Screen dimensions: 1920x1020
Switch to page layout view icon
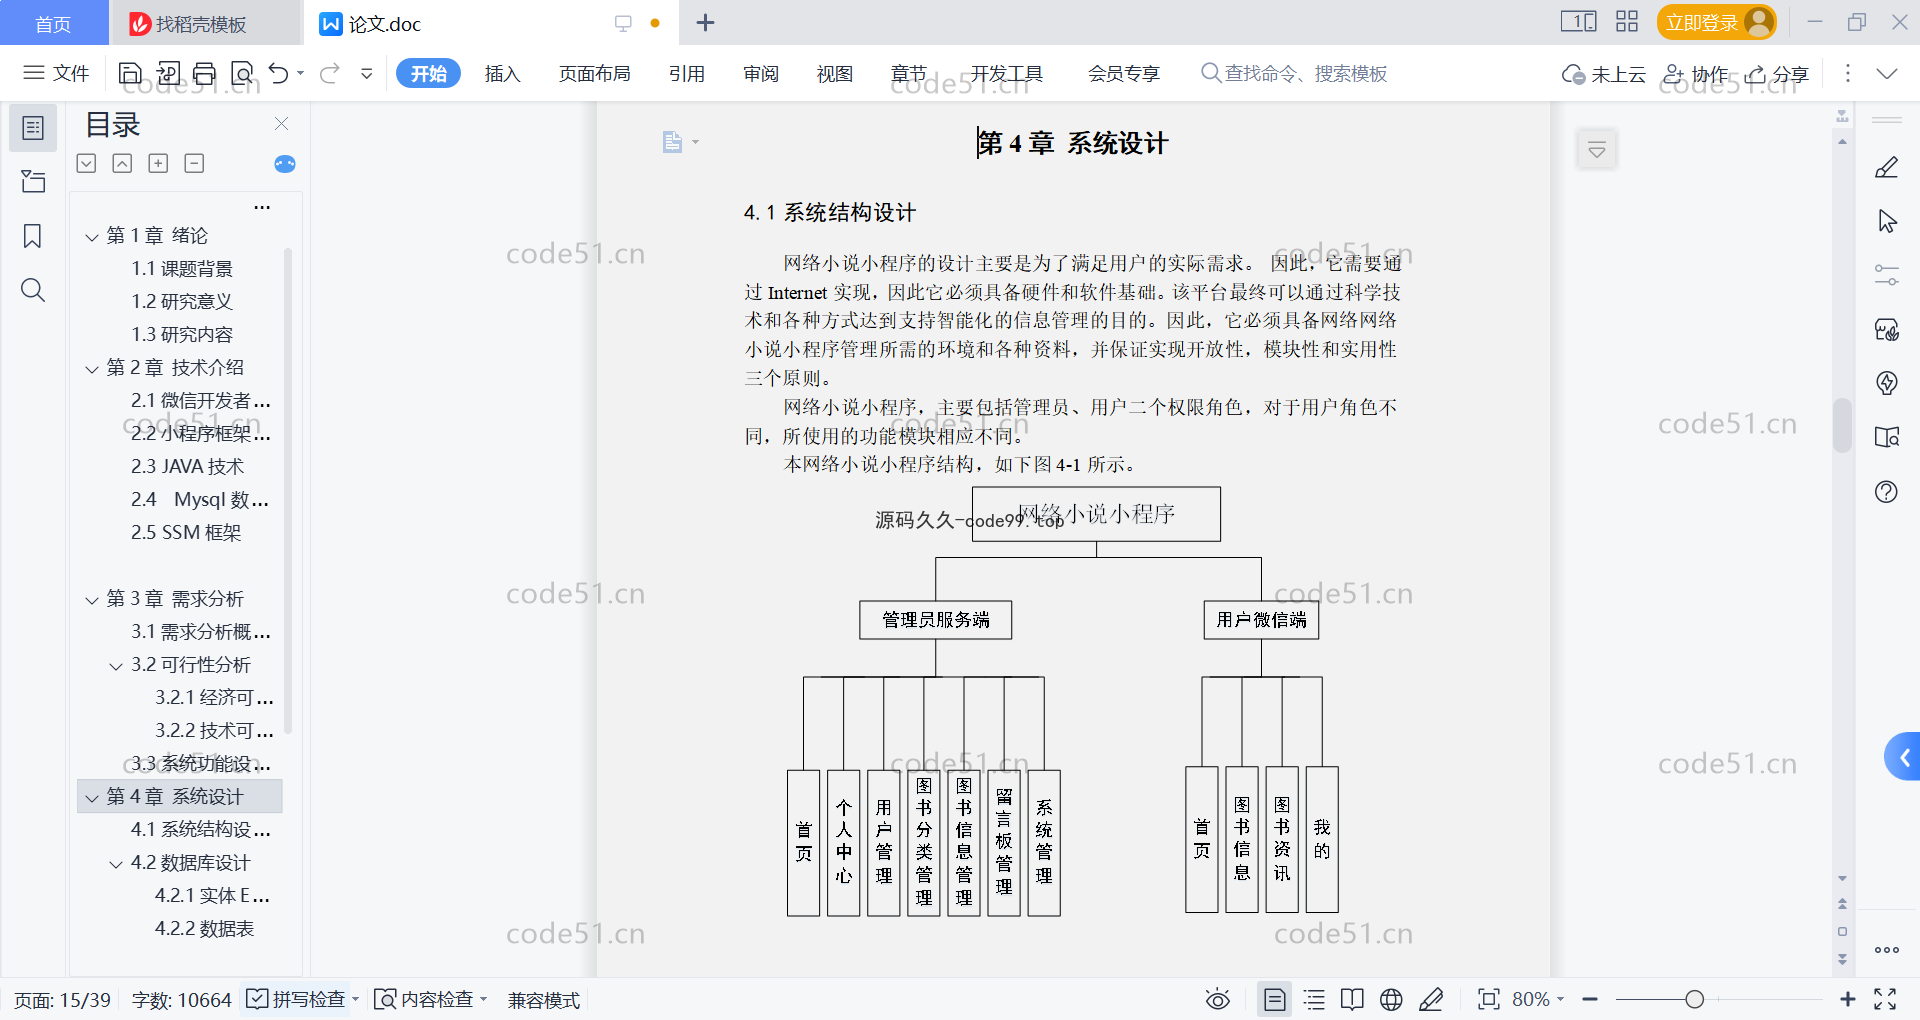[1275, 999]
